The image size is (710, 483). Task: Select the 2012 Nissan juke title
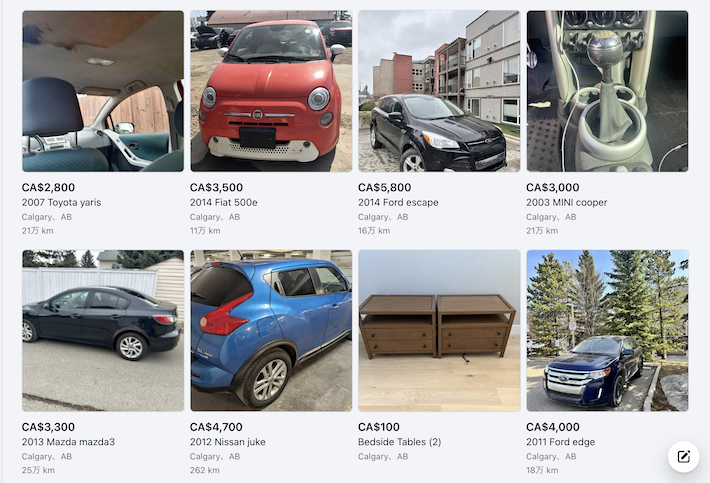(x=228, y=442)
